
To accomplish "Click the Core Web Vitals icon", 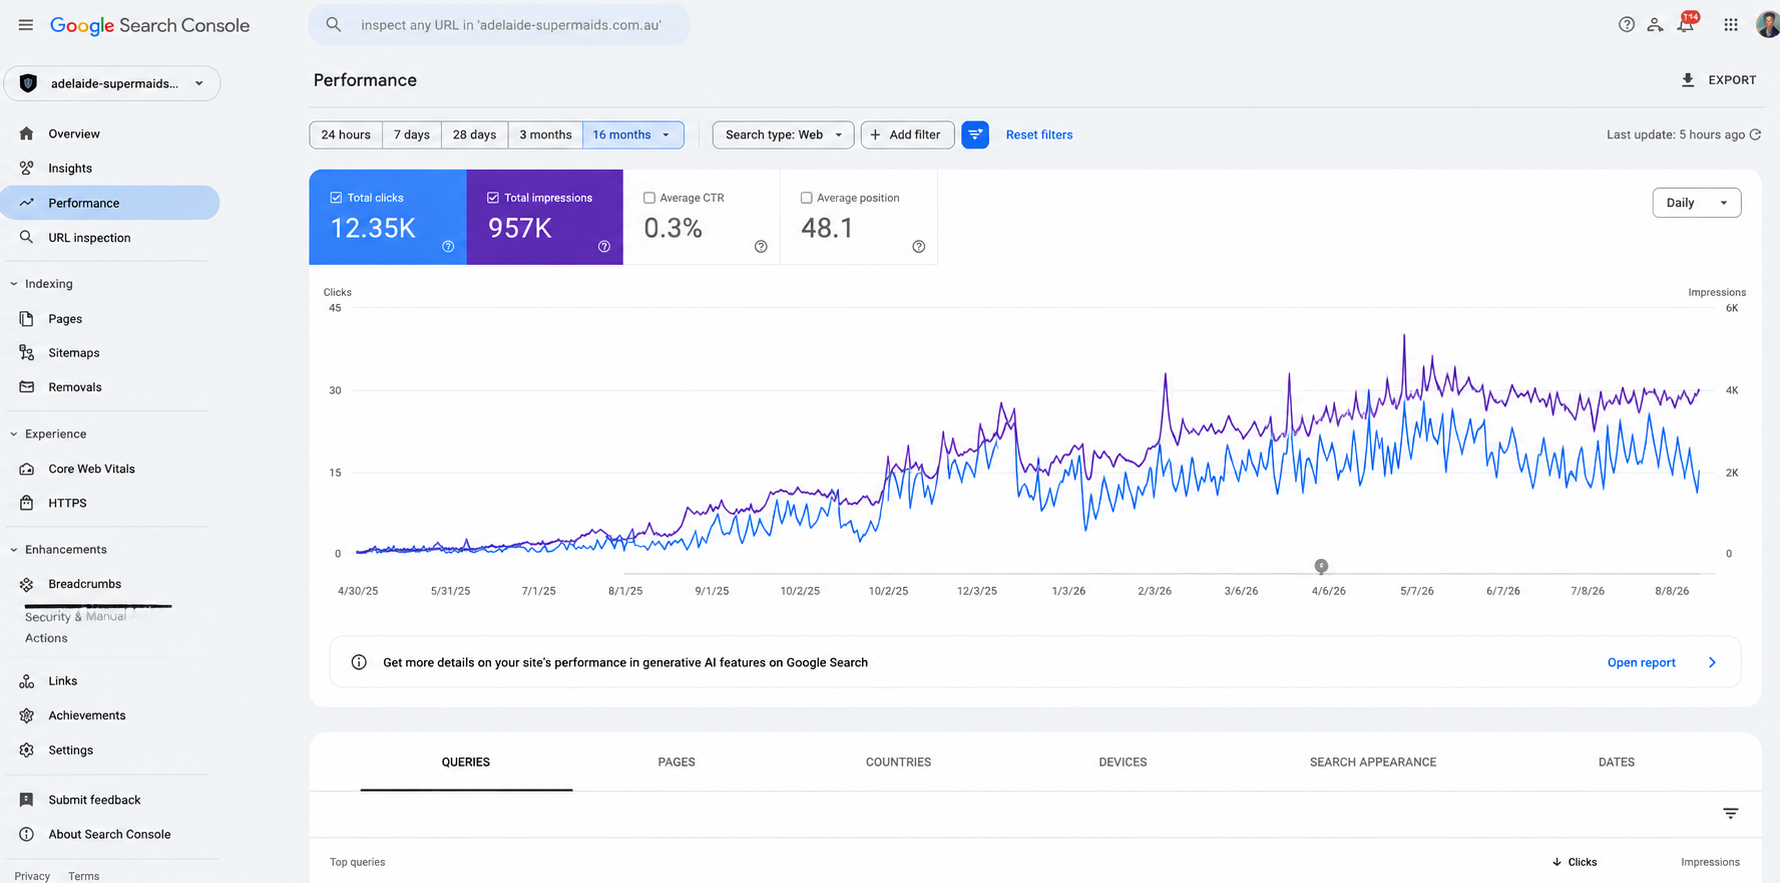I will [27, 469].
